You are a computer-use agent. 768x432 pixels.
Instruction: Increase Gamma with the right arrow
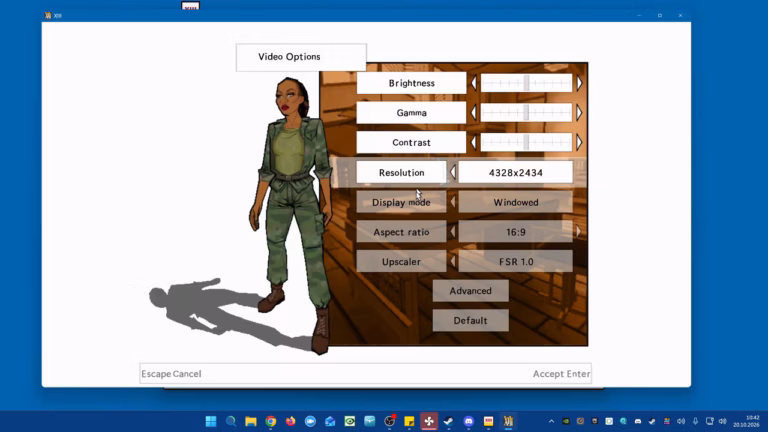[x=579, y=113]
